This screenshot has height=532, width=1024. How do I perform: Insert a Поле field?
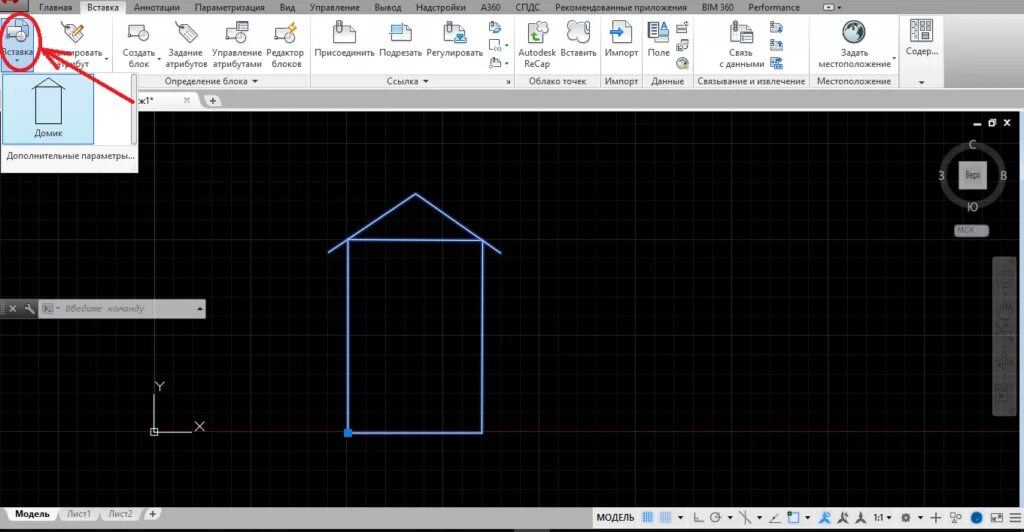[x=658, y=39]
